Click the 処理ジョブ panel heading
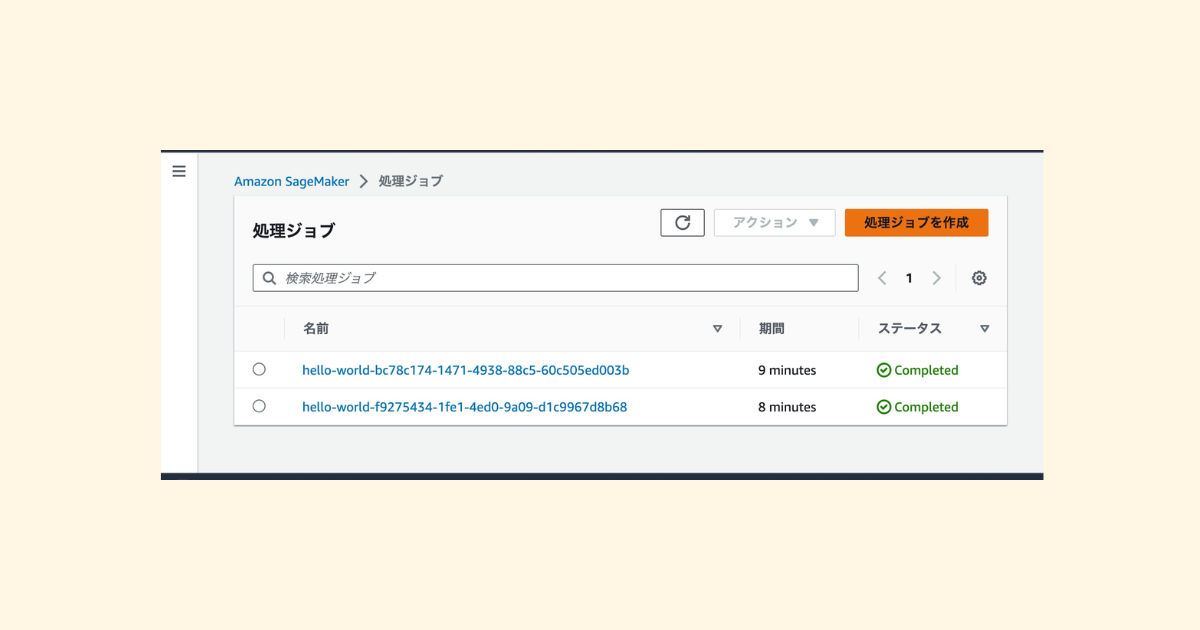Image resolution: width=1200 pixels, height=630 pixels. [294, 231]
